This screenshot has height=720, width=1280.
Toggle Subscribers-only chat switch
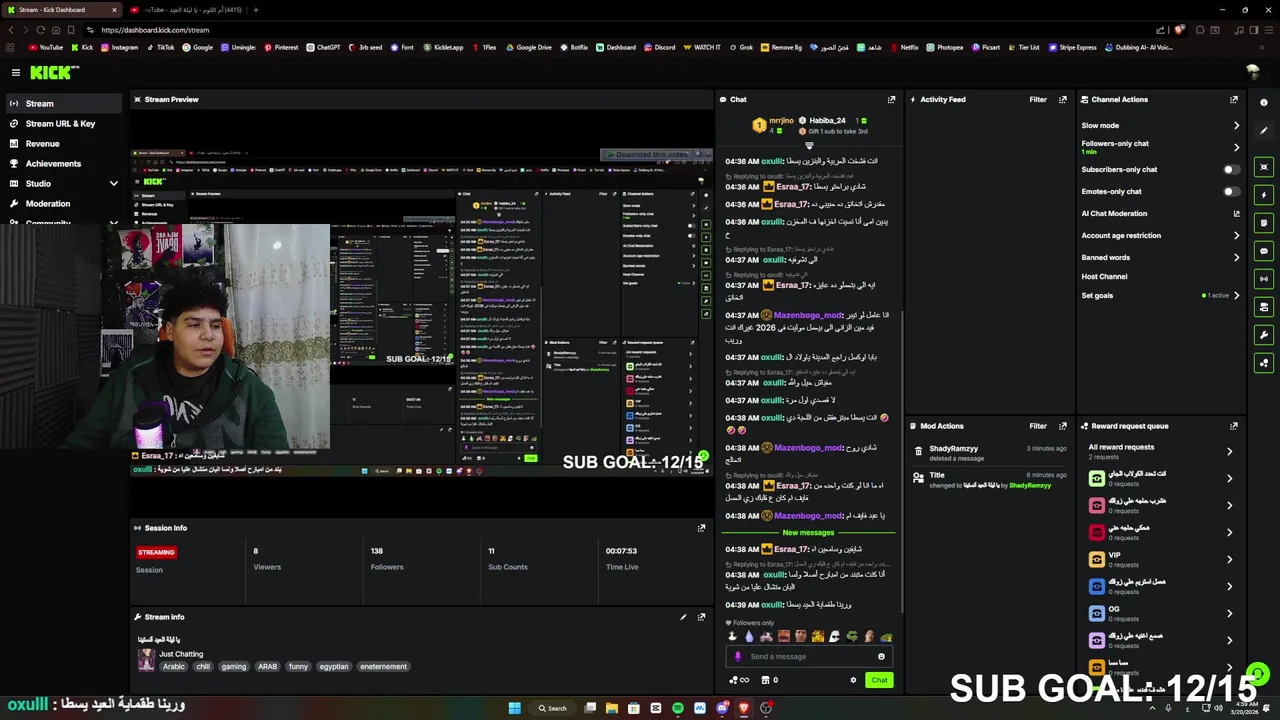pos(1232,170)
